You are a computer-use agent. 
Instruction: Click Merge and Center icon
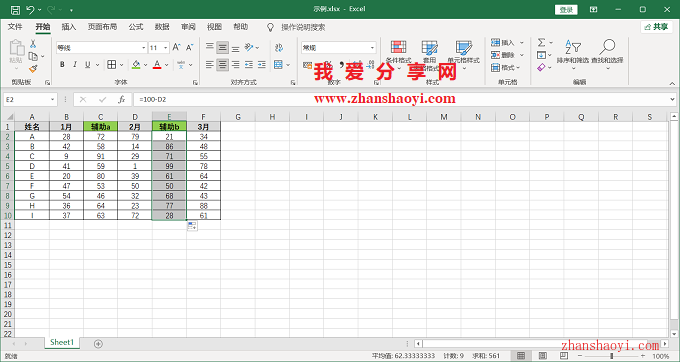click(x=279, y=65)
